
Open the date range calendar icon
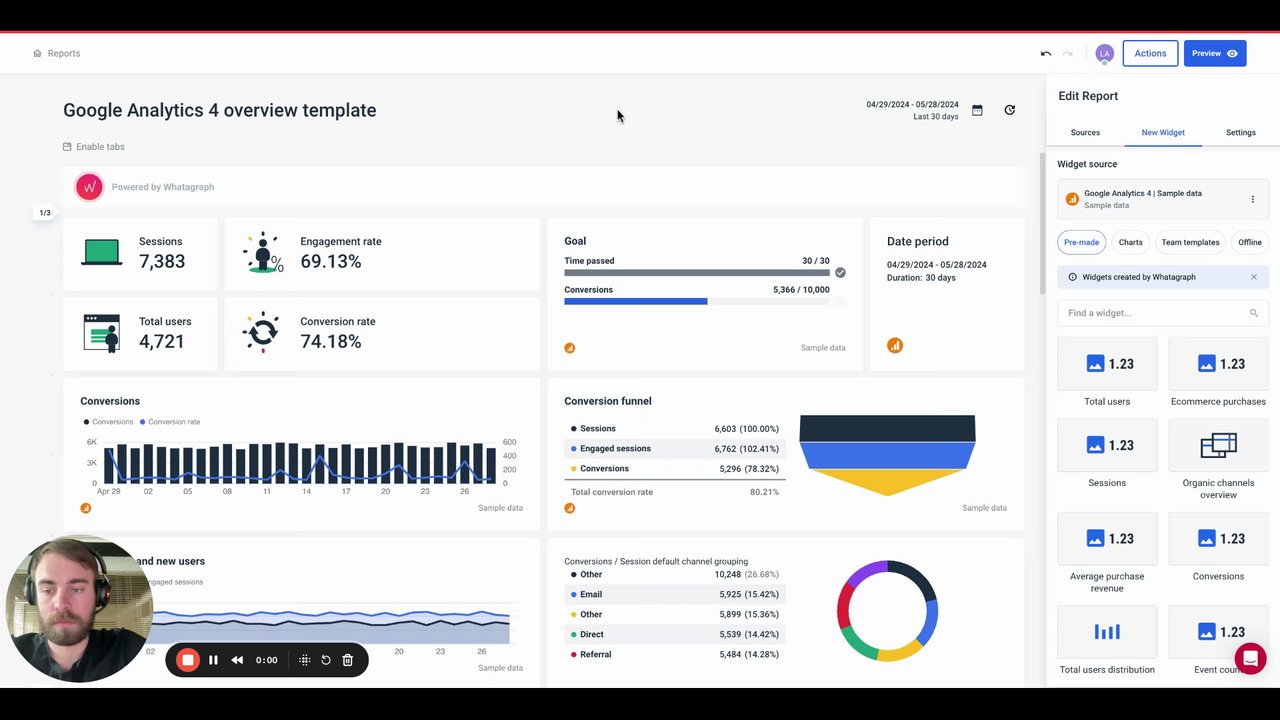(x=977, y=110)
